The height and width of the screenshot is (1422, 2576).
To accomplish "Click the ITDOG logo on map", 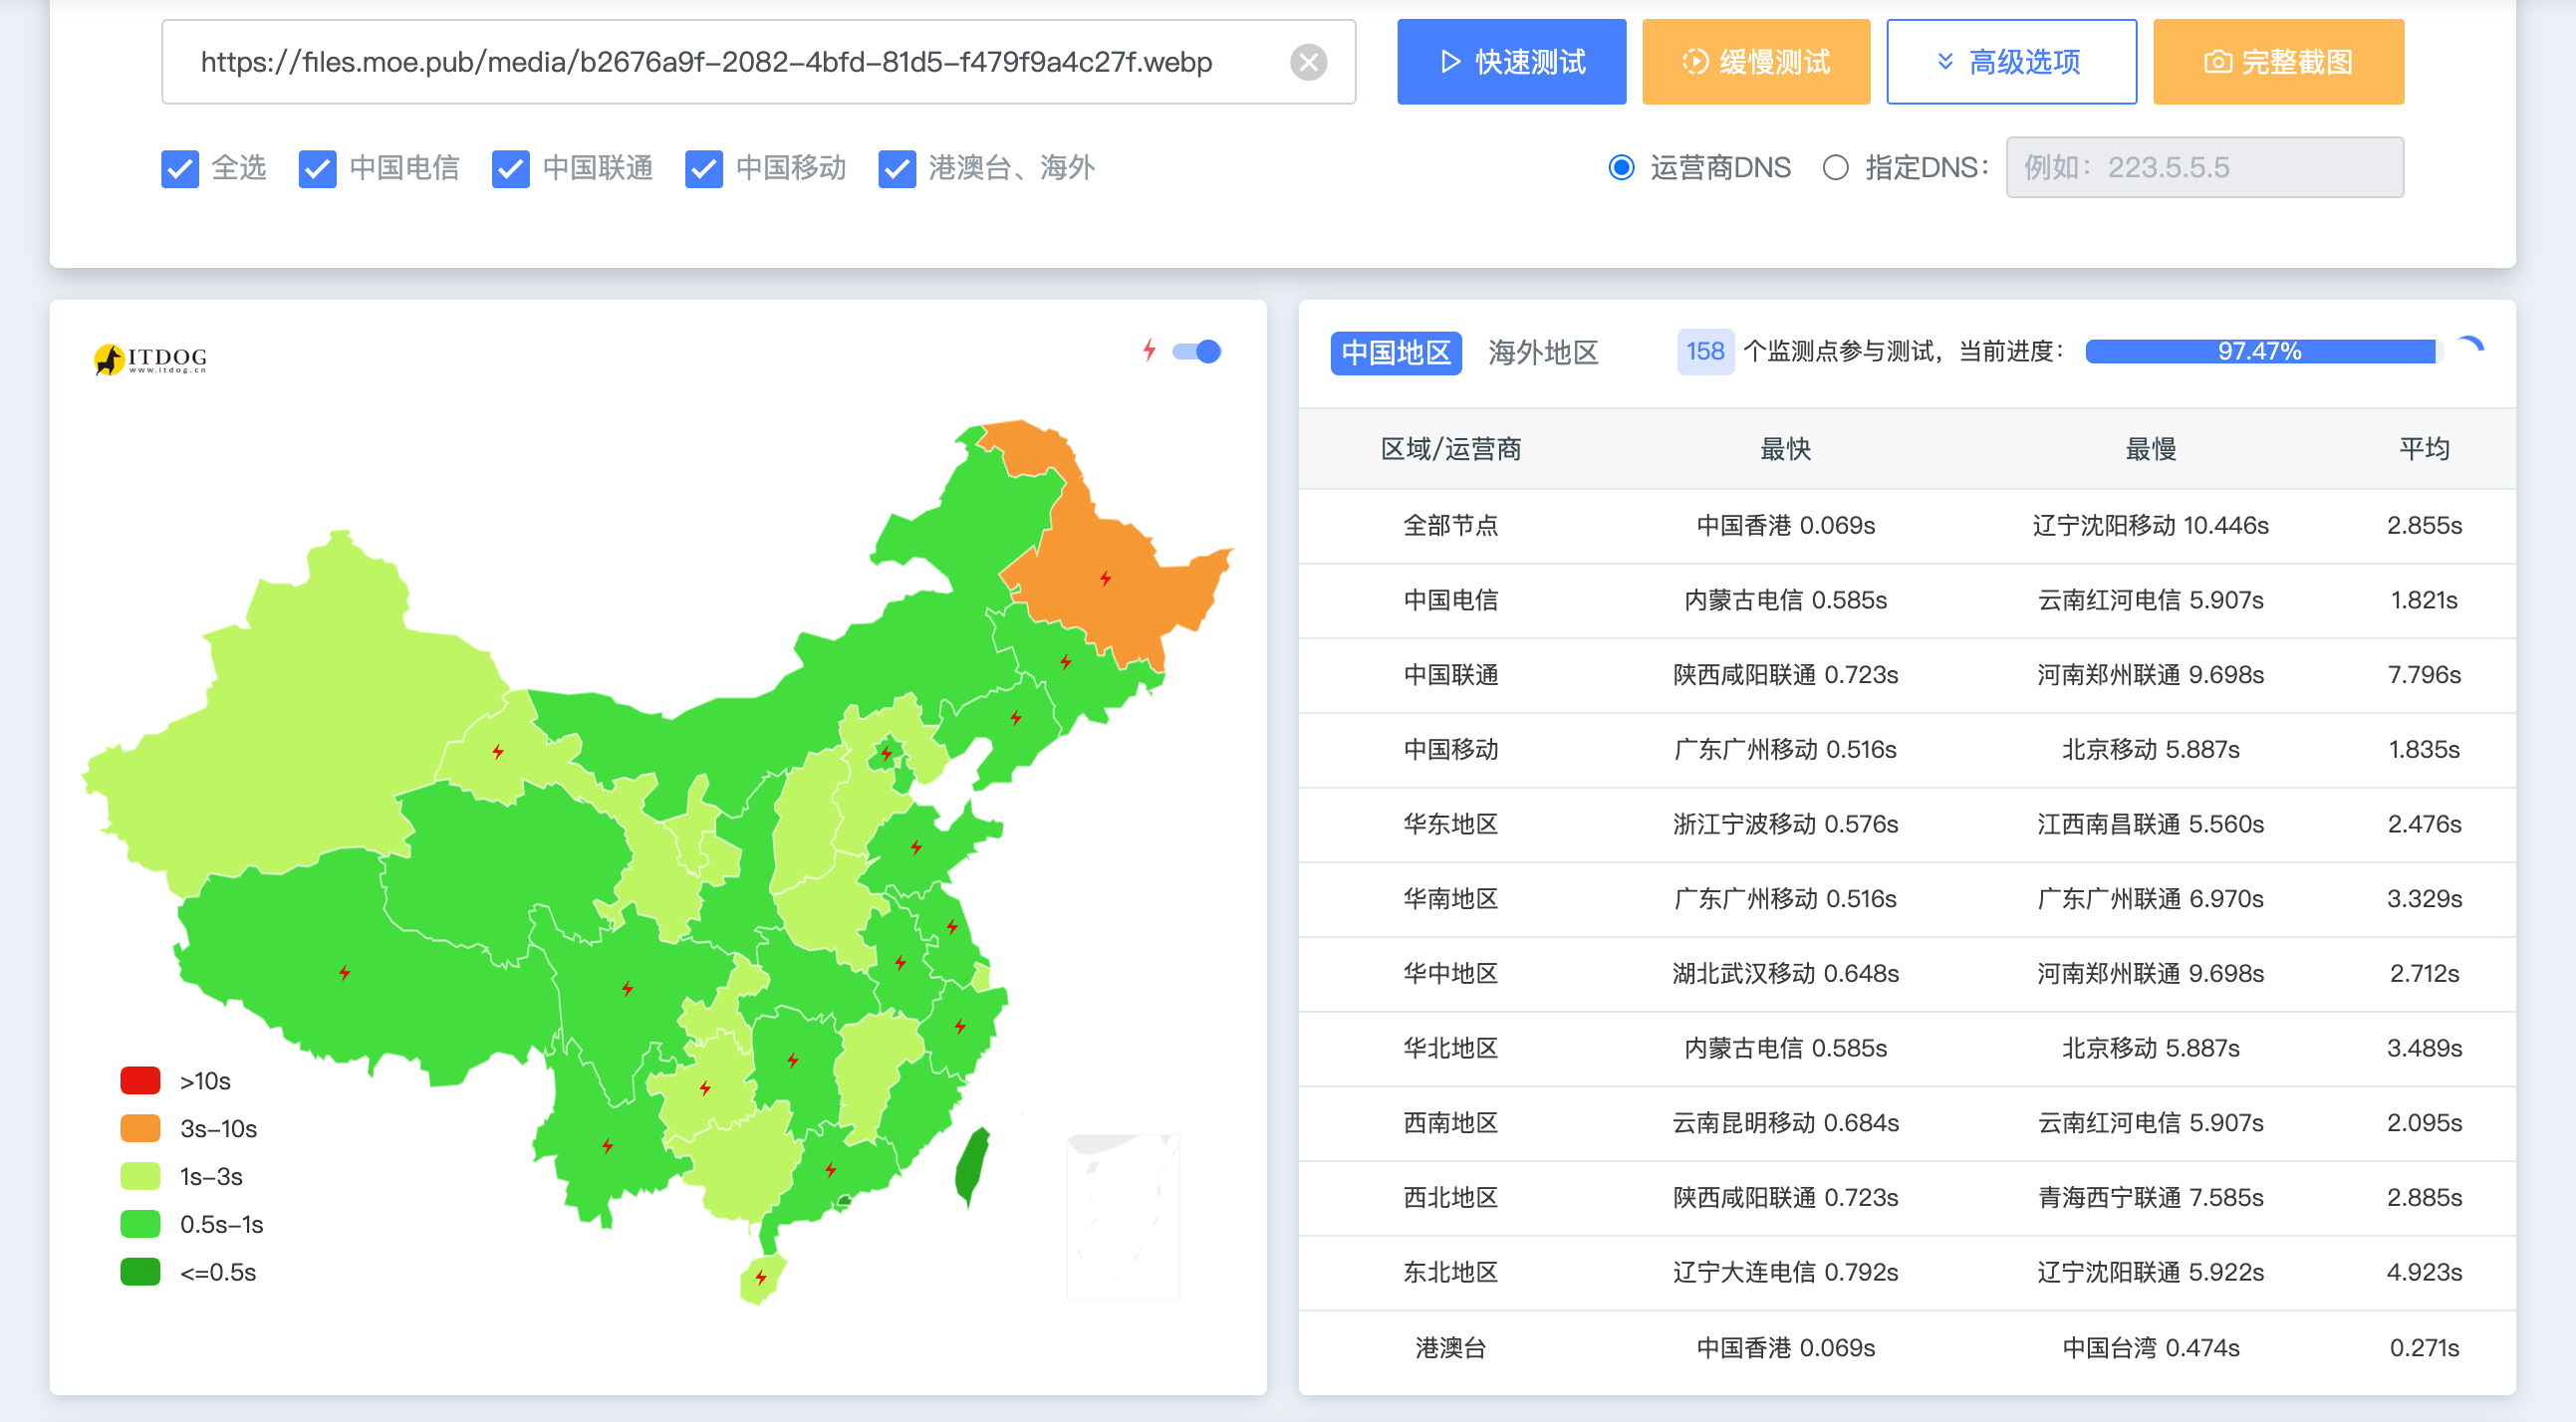I will point(151,358).
